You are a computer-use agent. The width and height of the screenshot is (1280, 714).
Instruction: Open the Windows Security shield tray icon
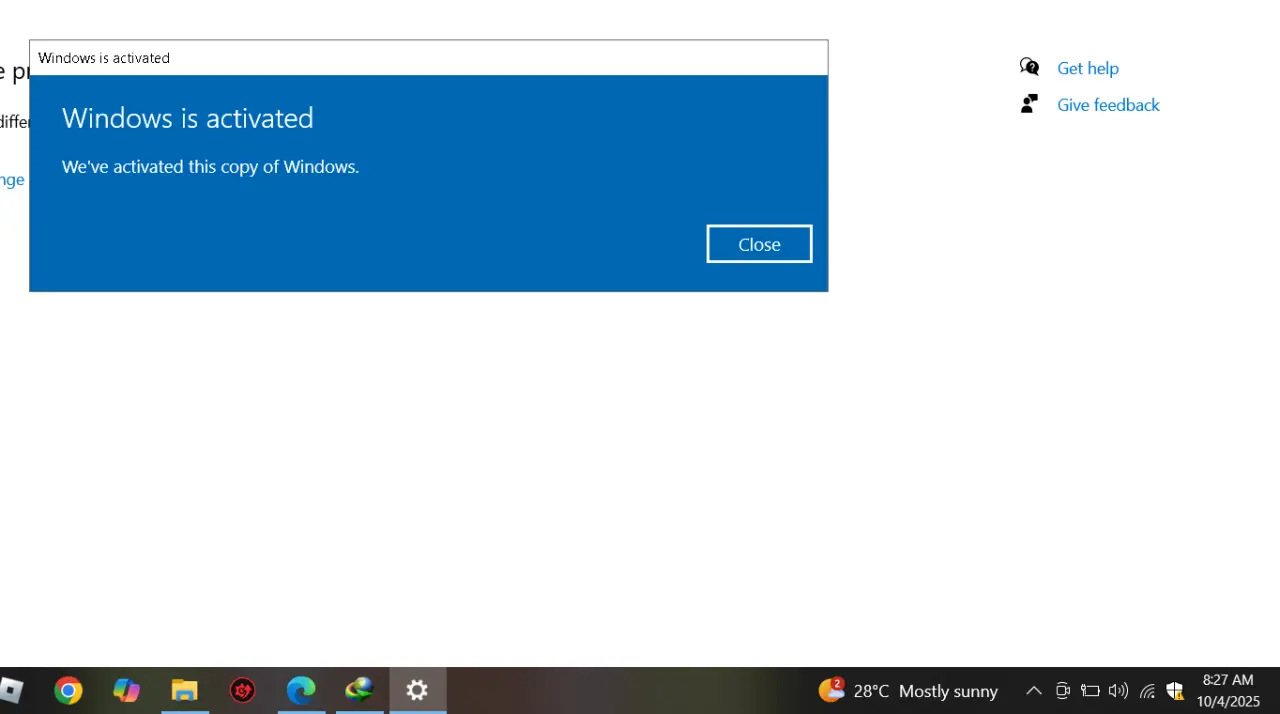coord(1175,691)
